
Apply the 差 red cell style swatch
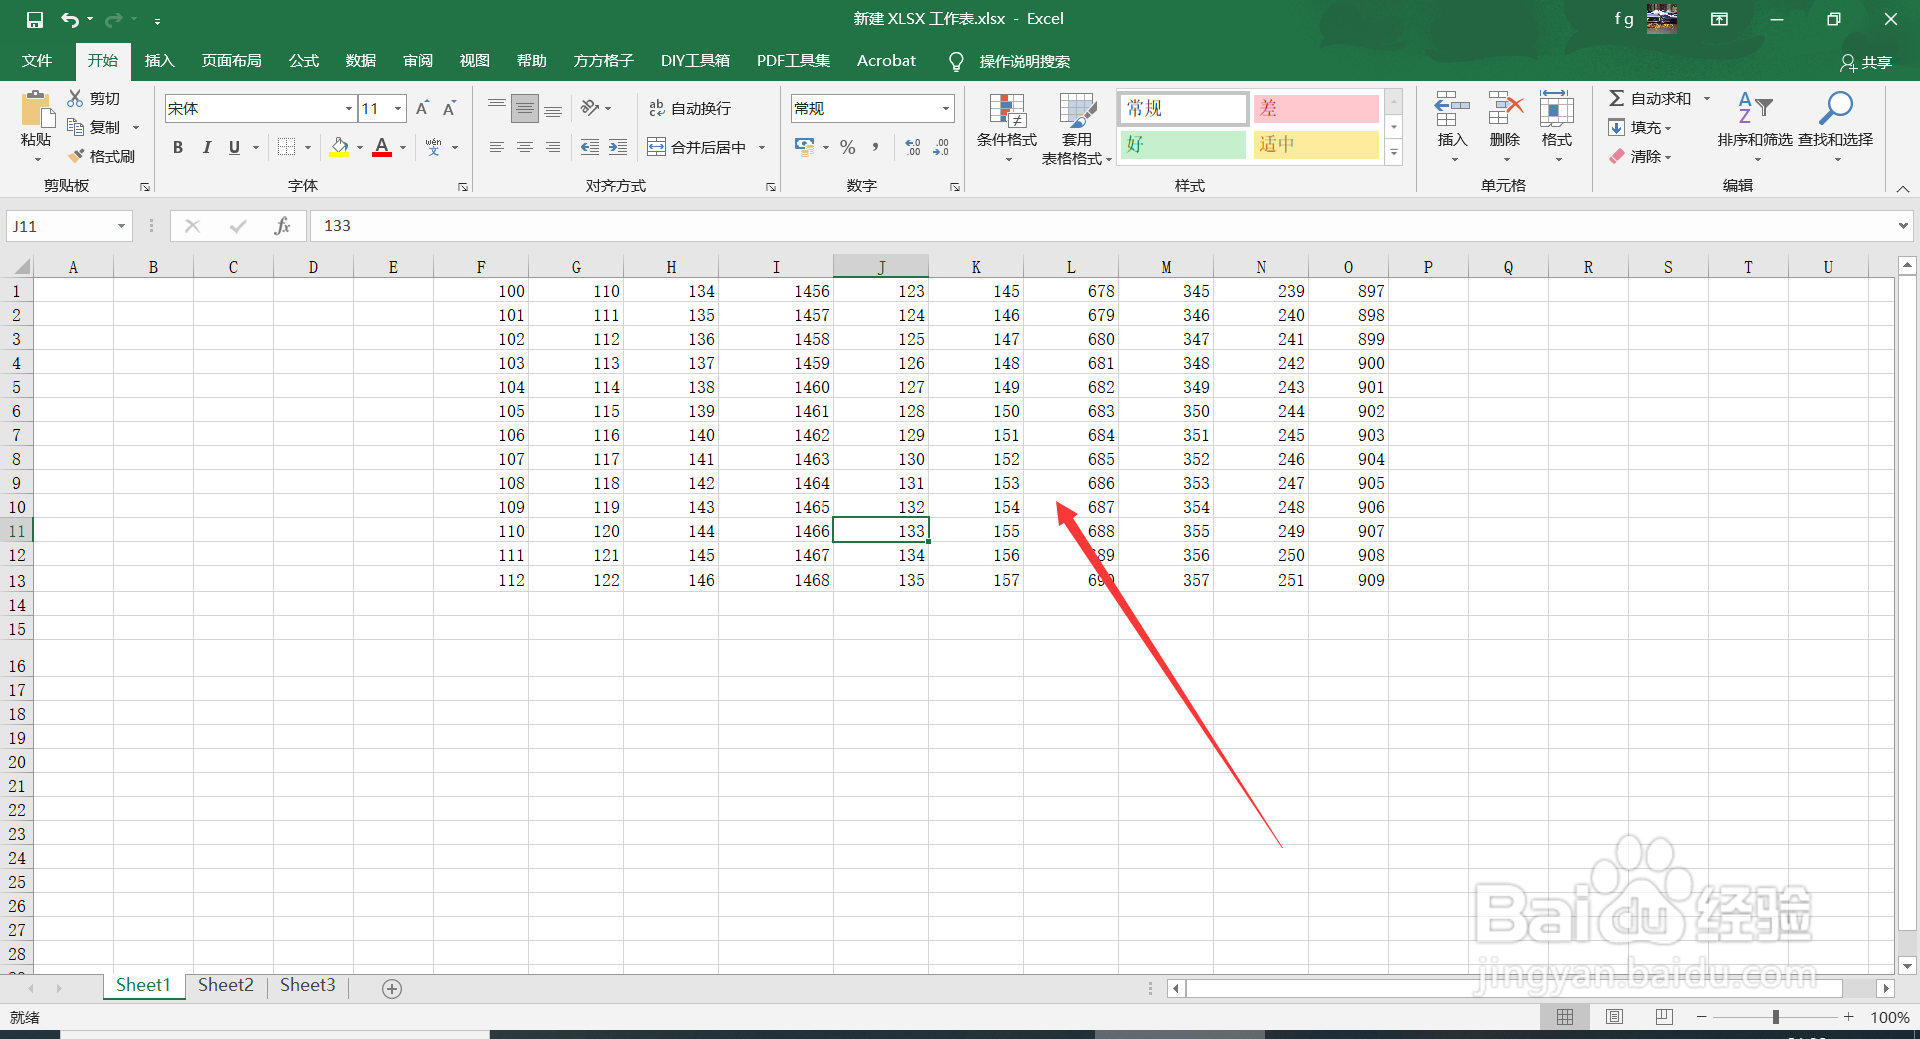pyautogui.click(x=1316, y=108)
